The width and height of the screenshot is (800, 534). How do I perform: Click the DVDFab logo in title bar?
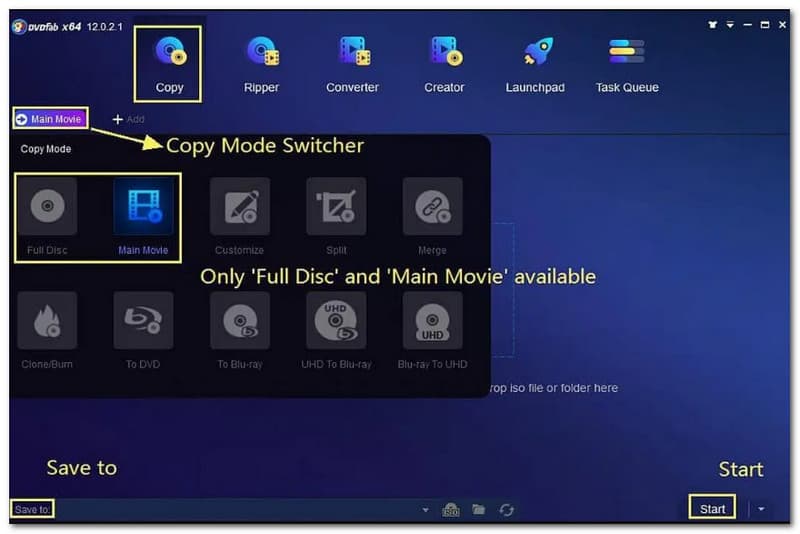[19, 27]
